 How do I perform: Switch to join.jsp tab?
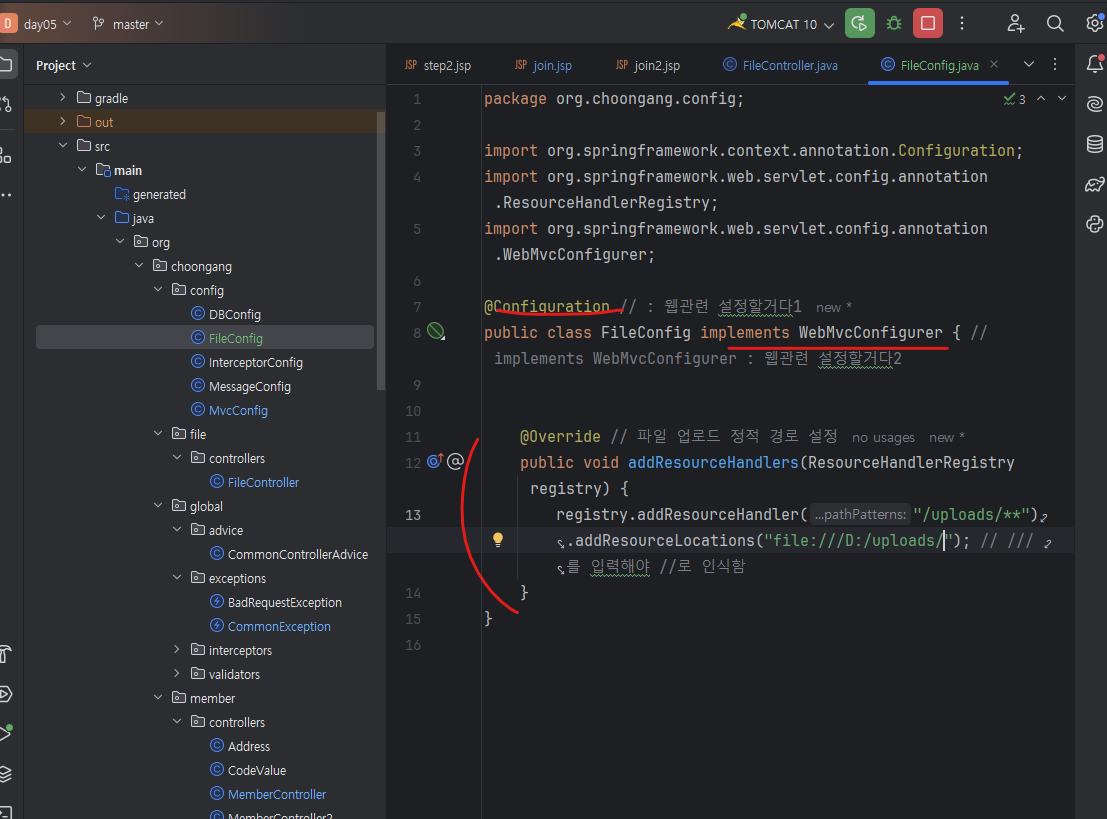544,65
